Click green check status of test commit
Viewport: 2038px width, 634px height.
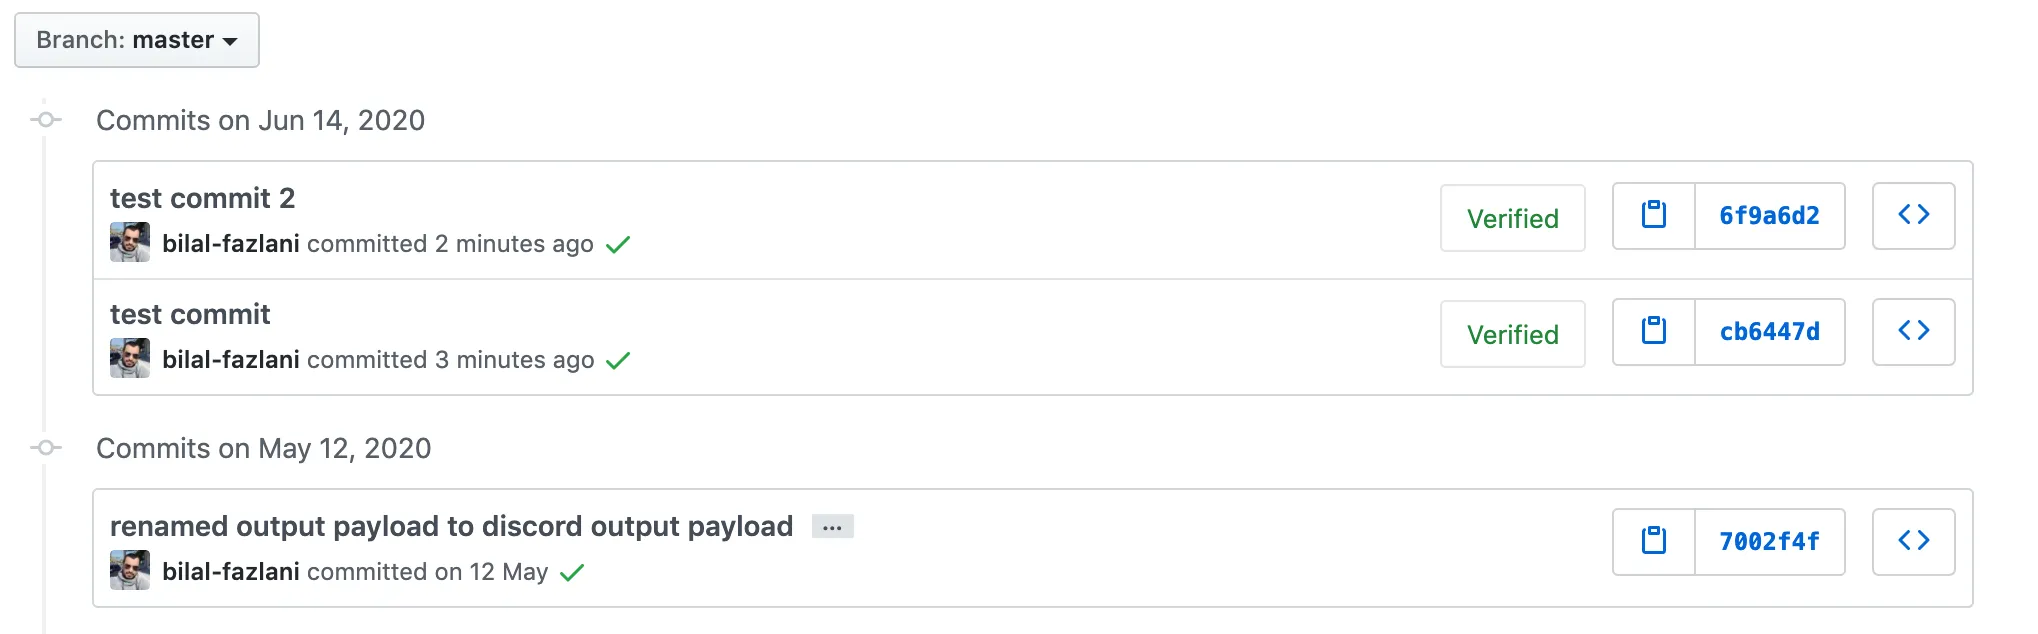click(618, 360)
